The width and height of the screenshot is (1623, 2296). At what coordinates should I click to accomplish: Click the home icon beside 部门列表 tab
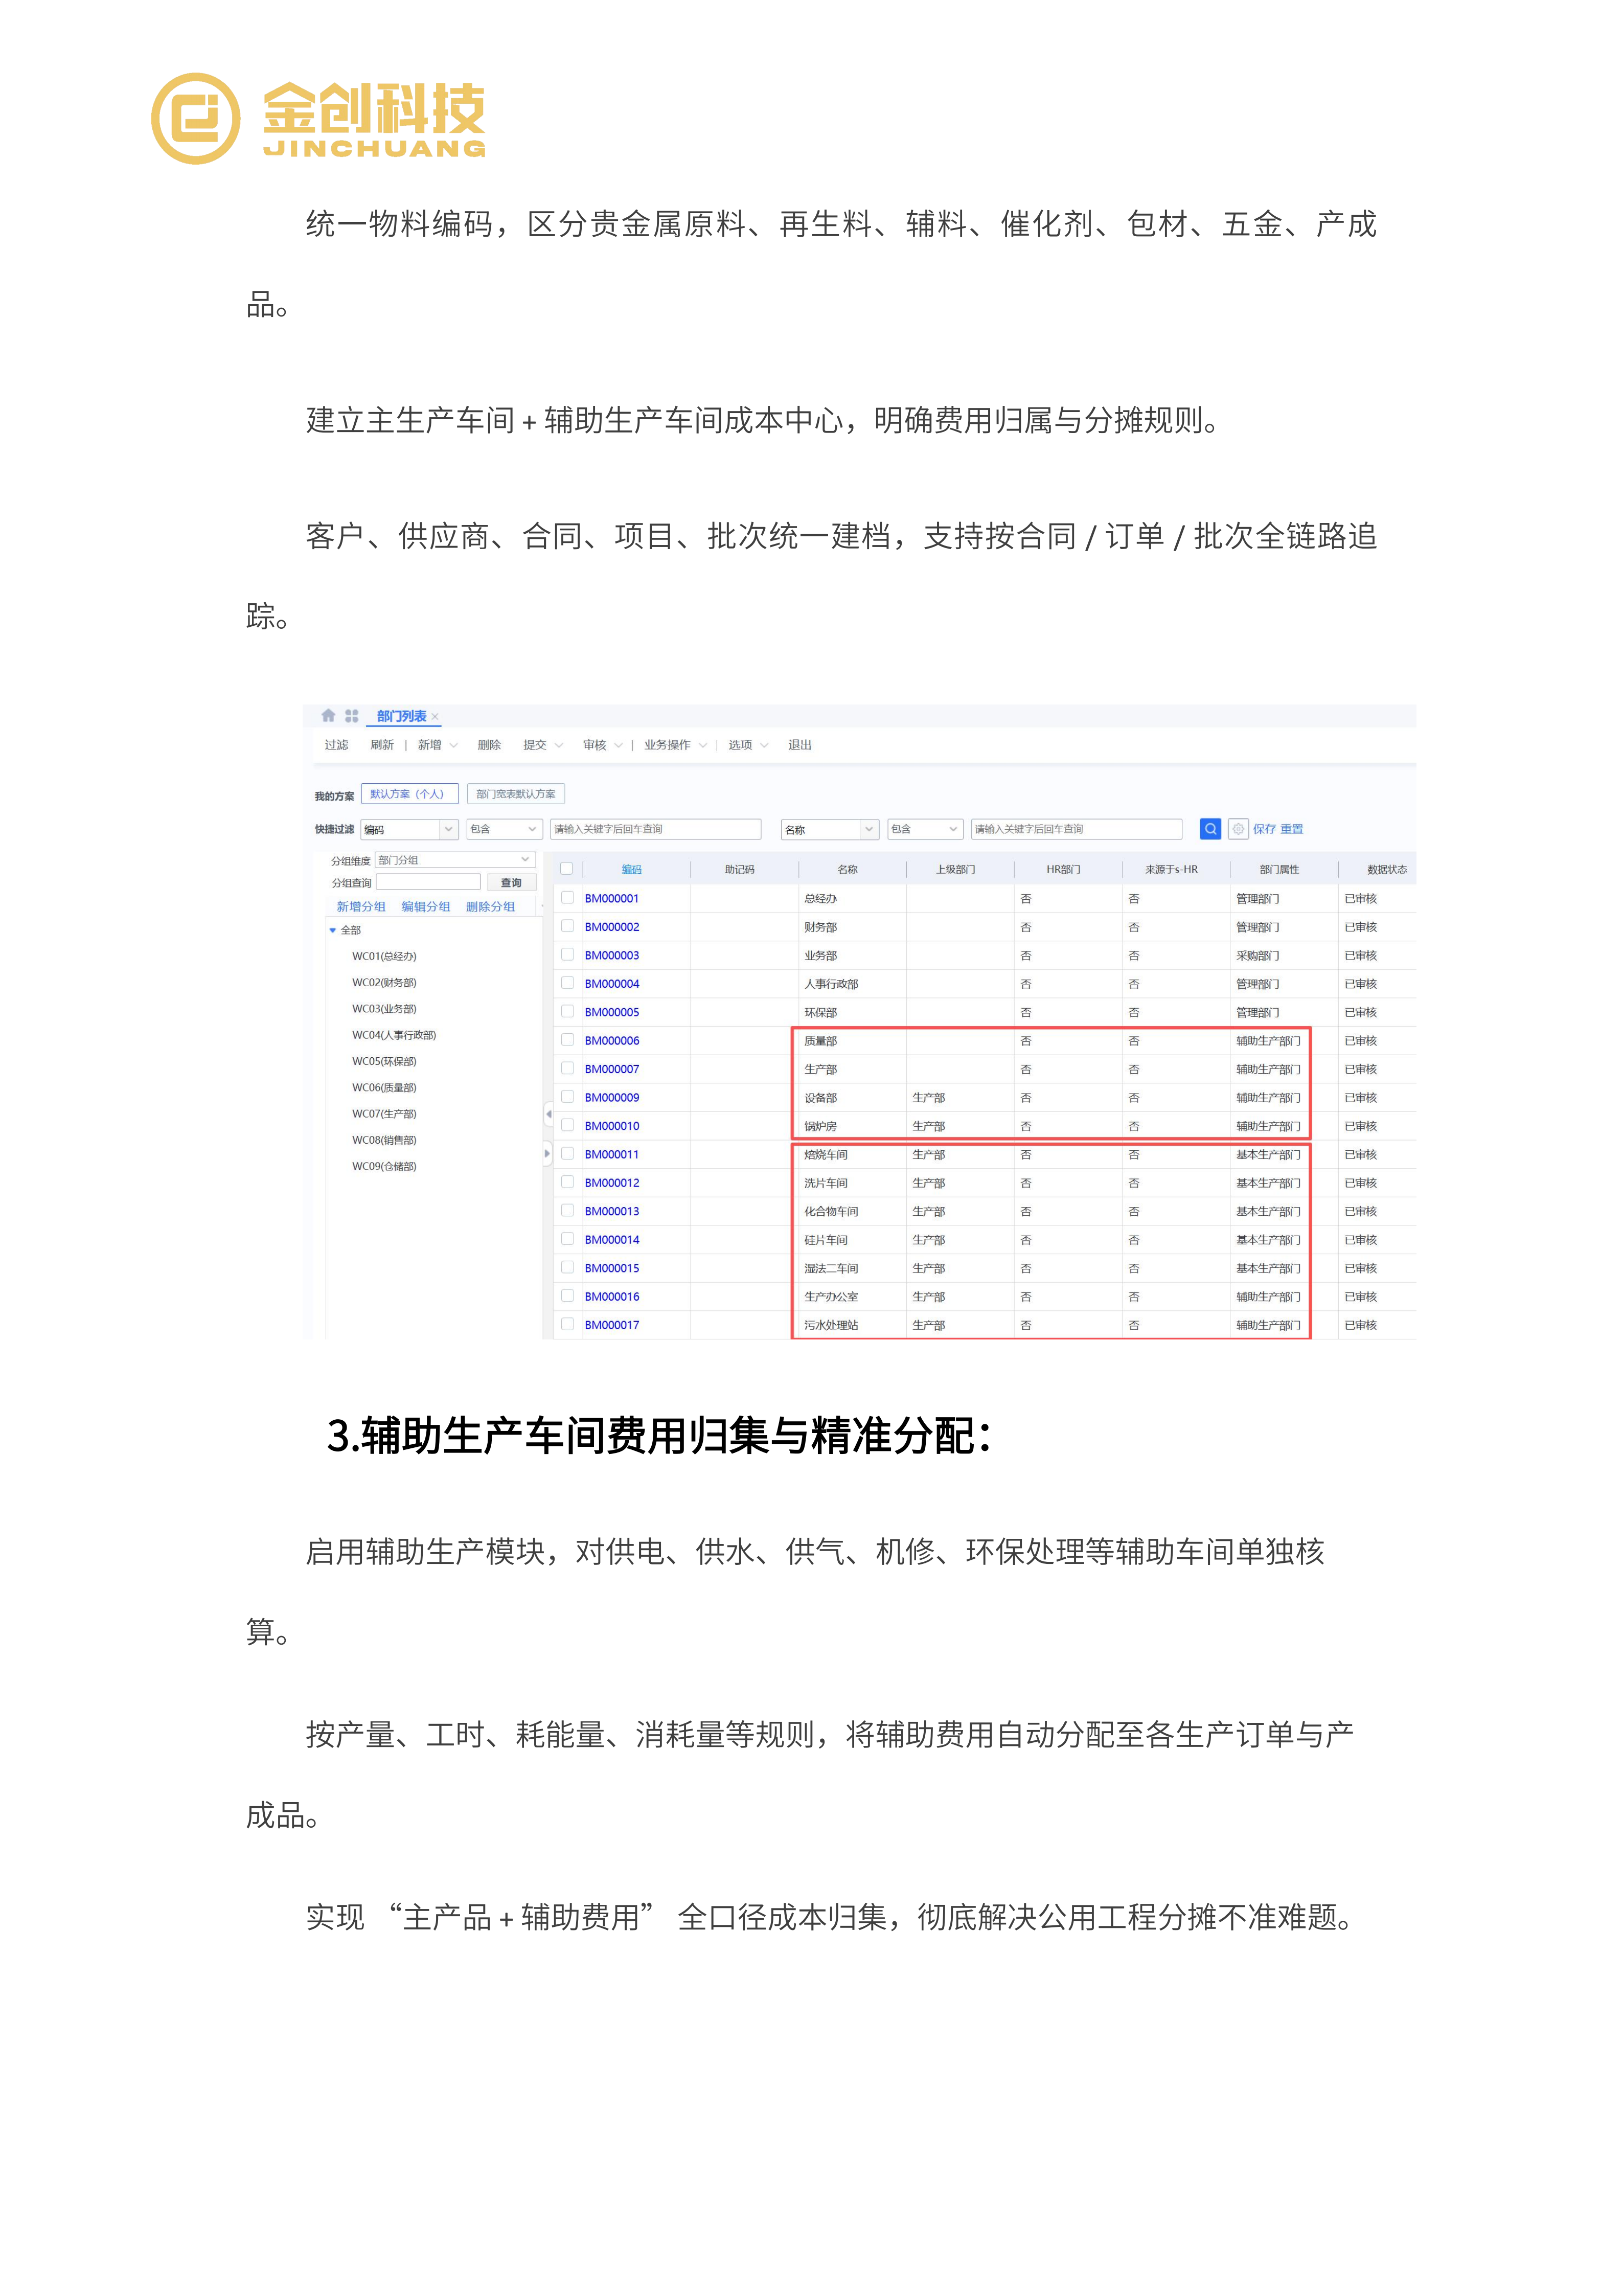(328, 716)
